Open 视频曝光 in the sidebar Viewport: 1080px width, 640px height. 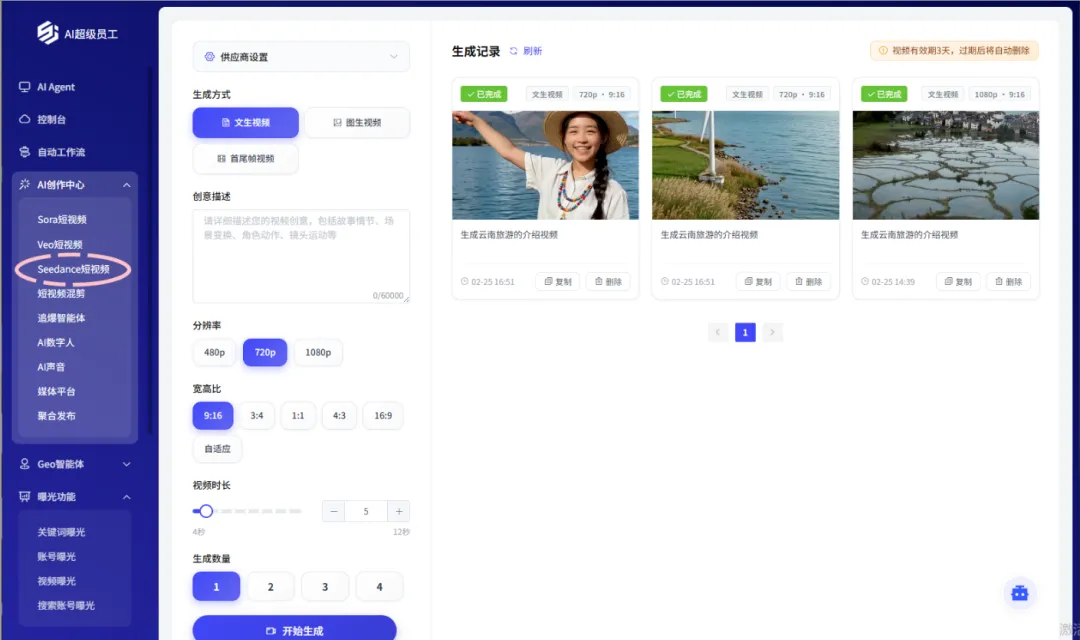pyautogui.click(x=56, y=581)
